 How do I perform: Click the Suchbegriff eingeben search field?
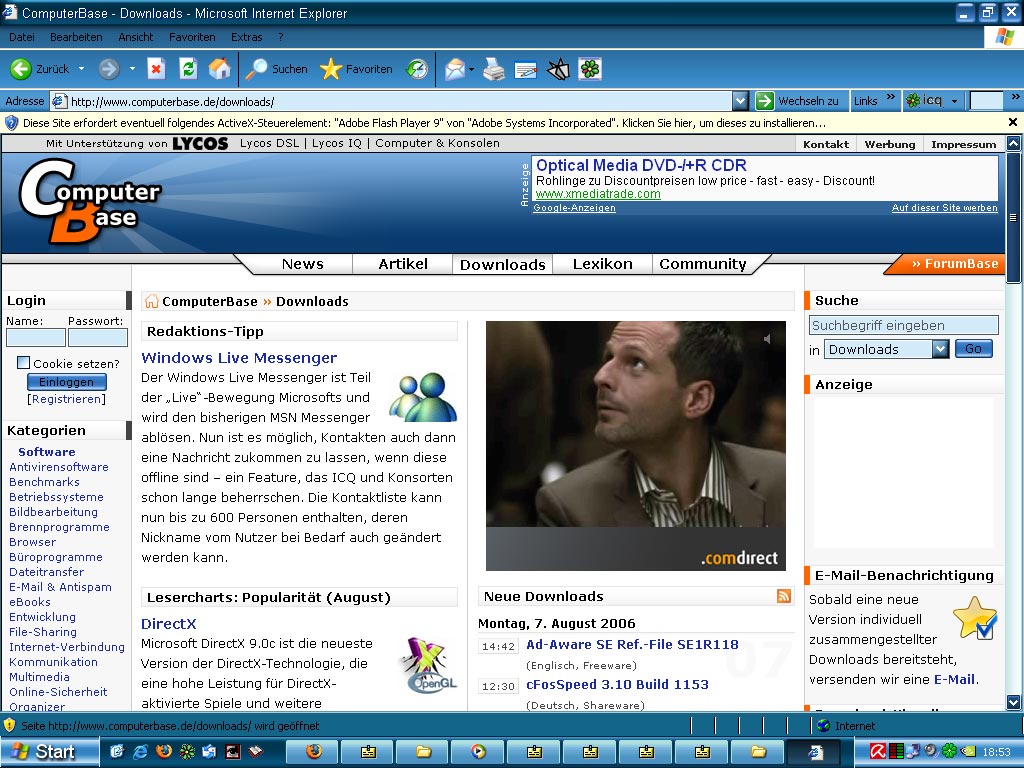(904, 325)
